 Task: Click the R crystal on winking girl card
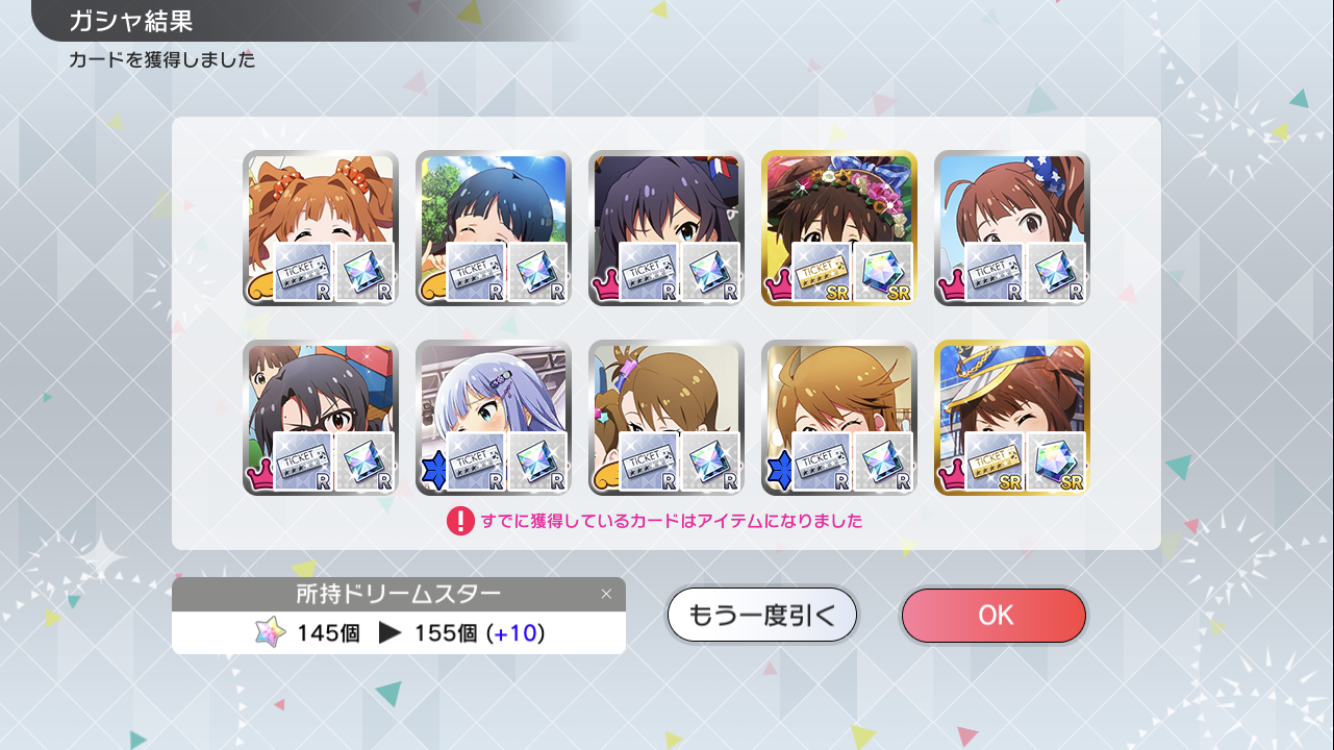tap(883, 461)
